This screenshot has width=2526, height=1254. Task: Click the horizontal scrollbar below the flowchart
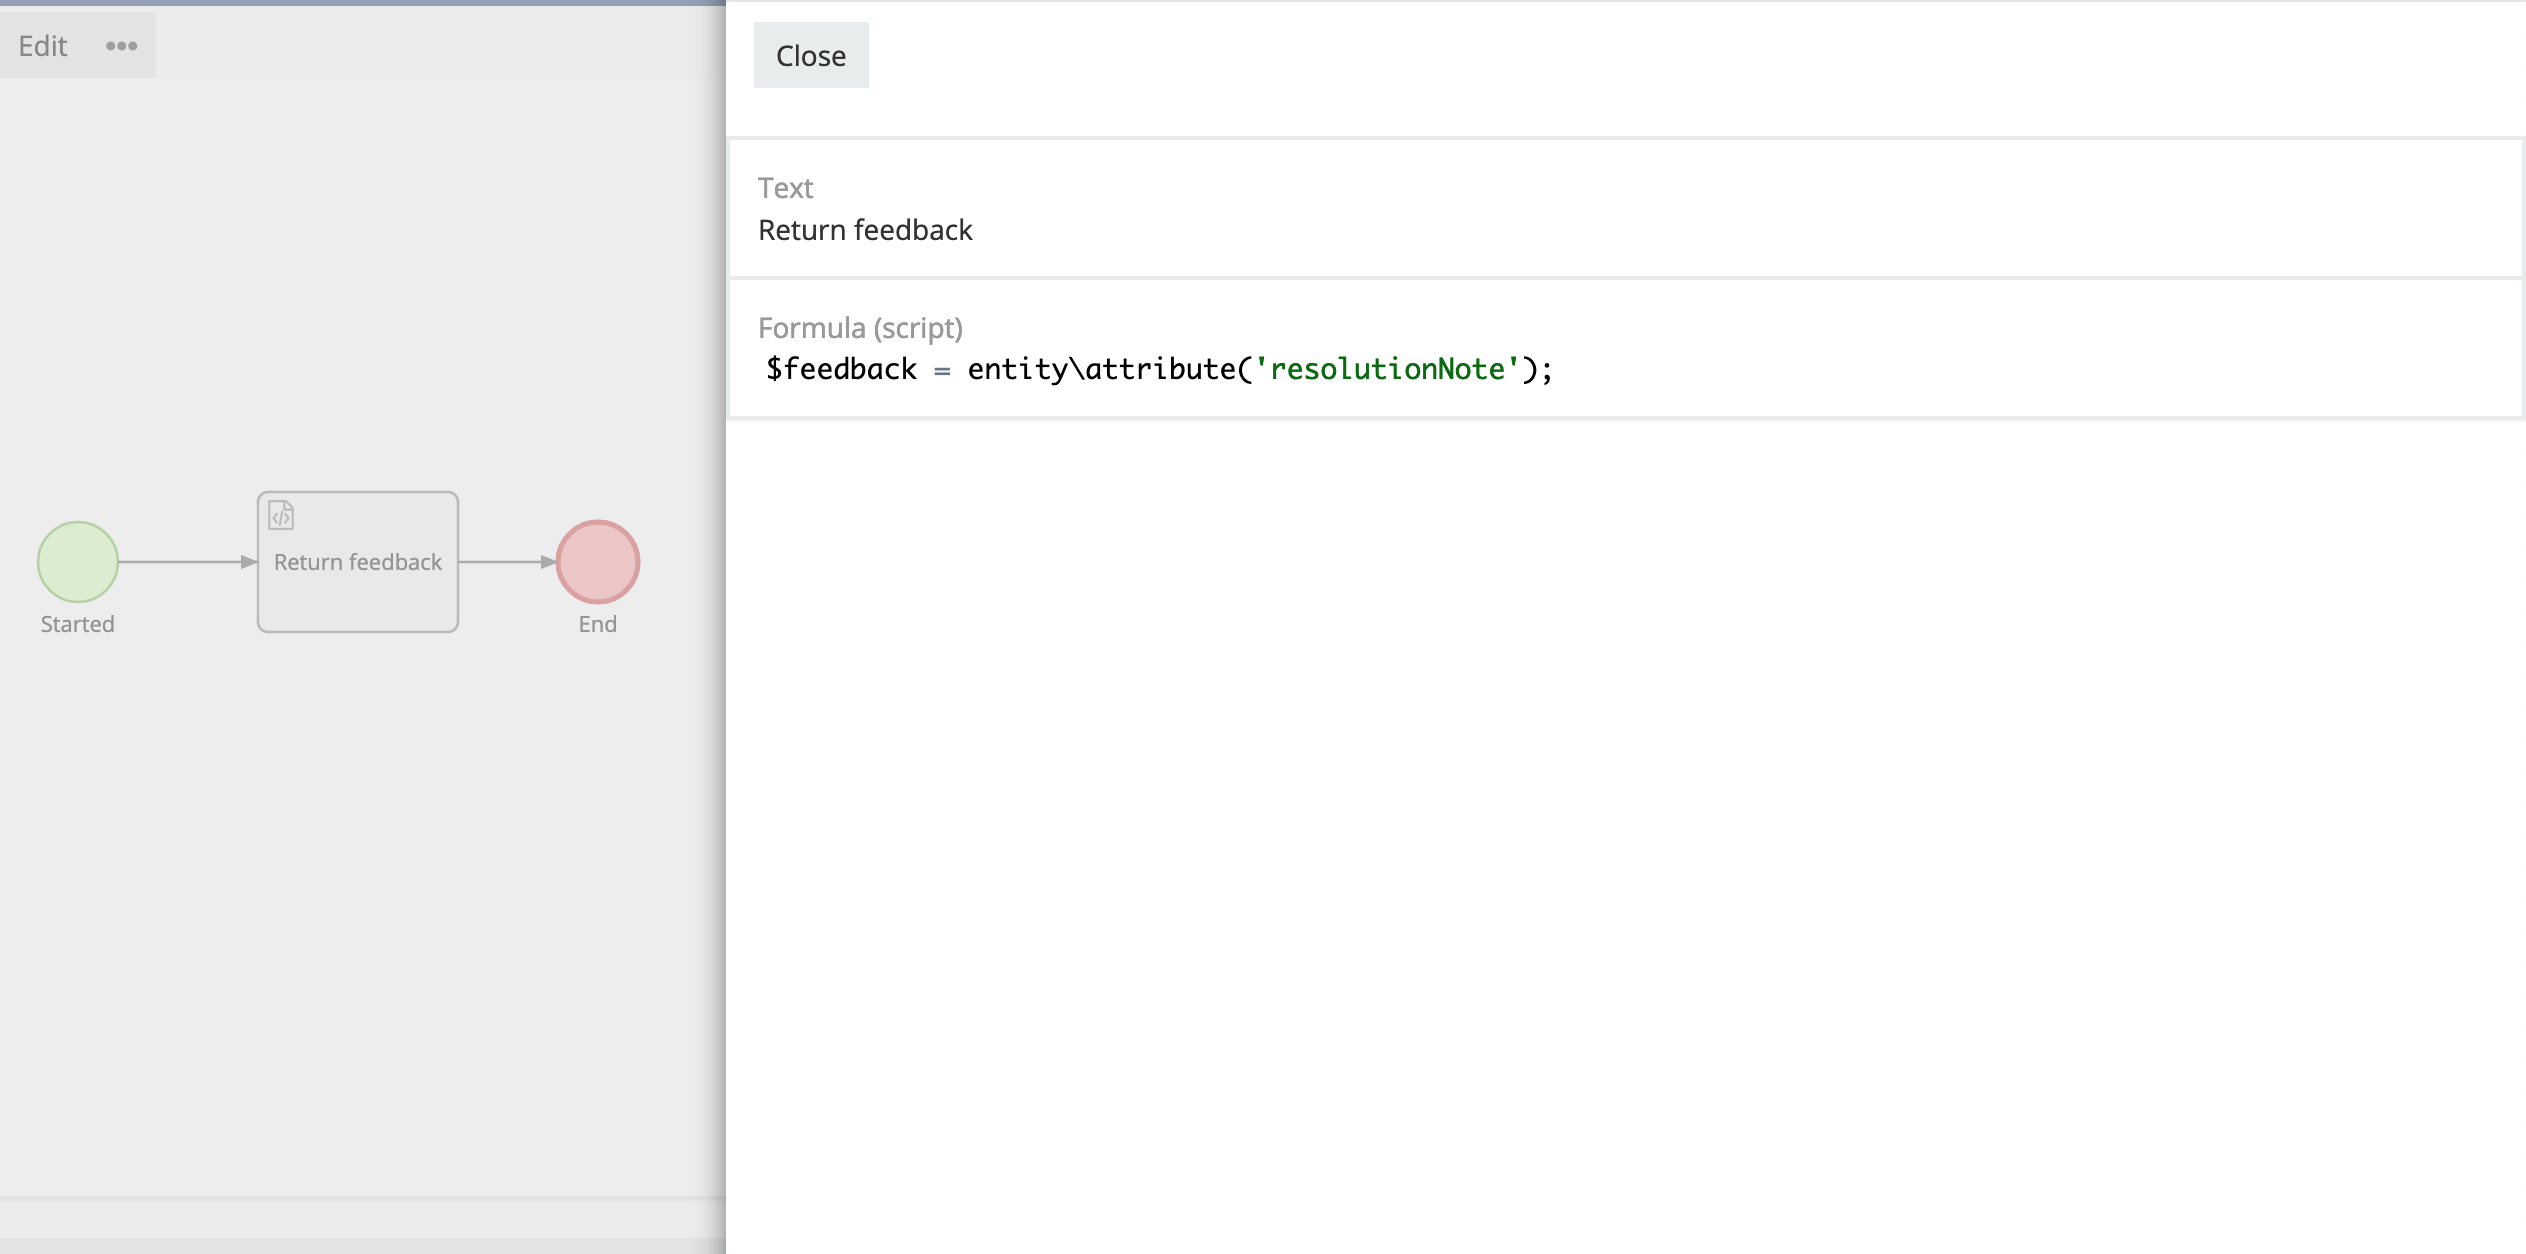(362, 1245)
